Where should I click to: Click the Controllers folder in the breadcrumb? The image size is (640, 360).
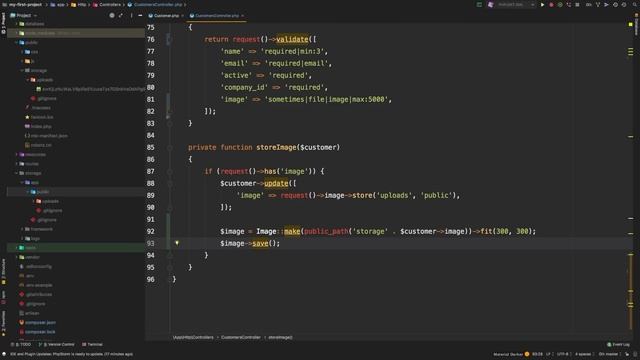click(107, 4)
